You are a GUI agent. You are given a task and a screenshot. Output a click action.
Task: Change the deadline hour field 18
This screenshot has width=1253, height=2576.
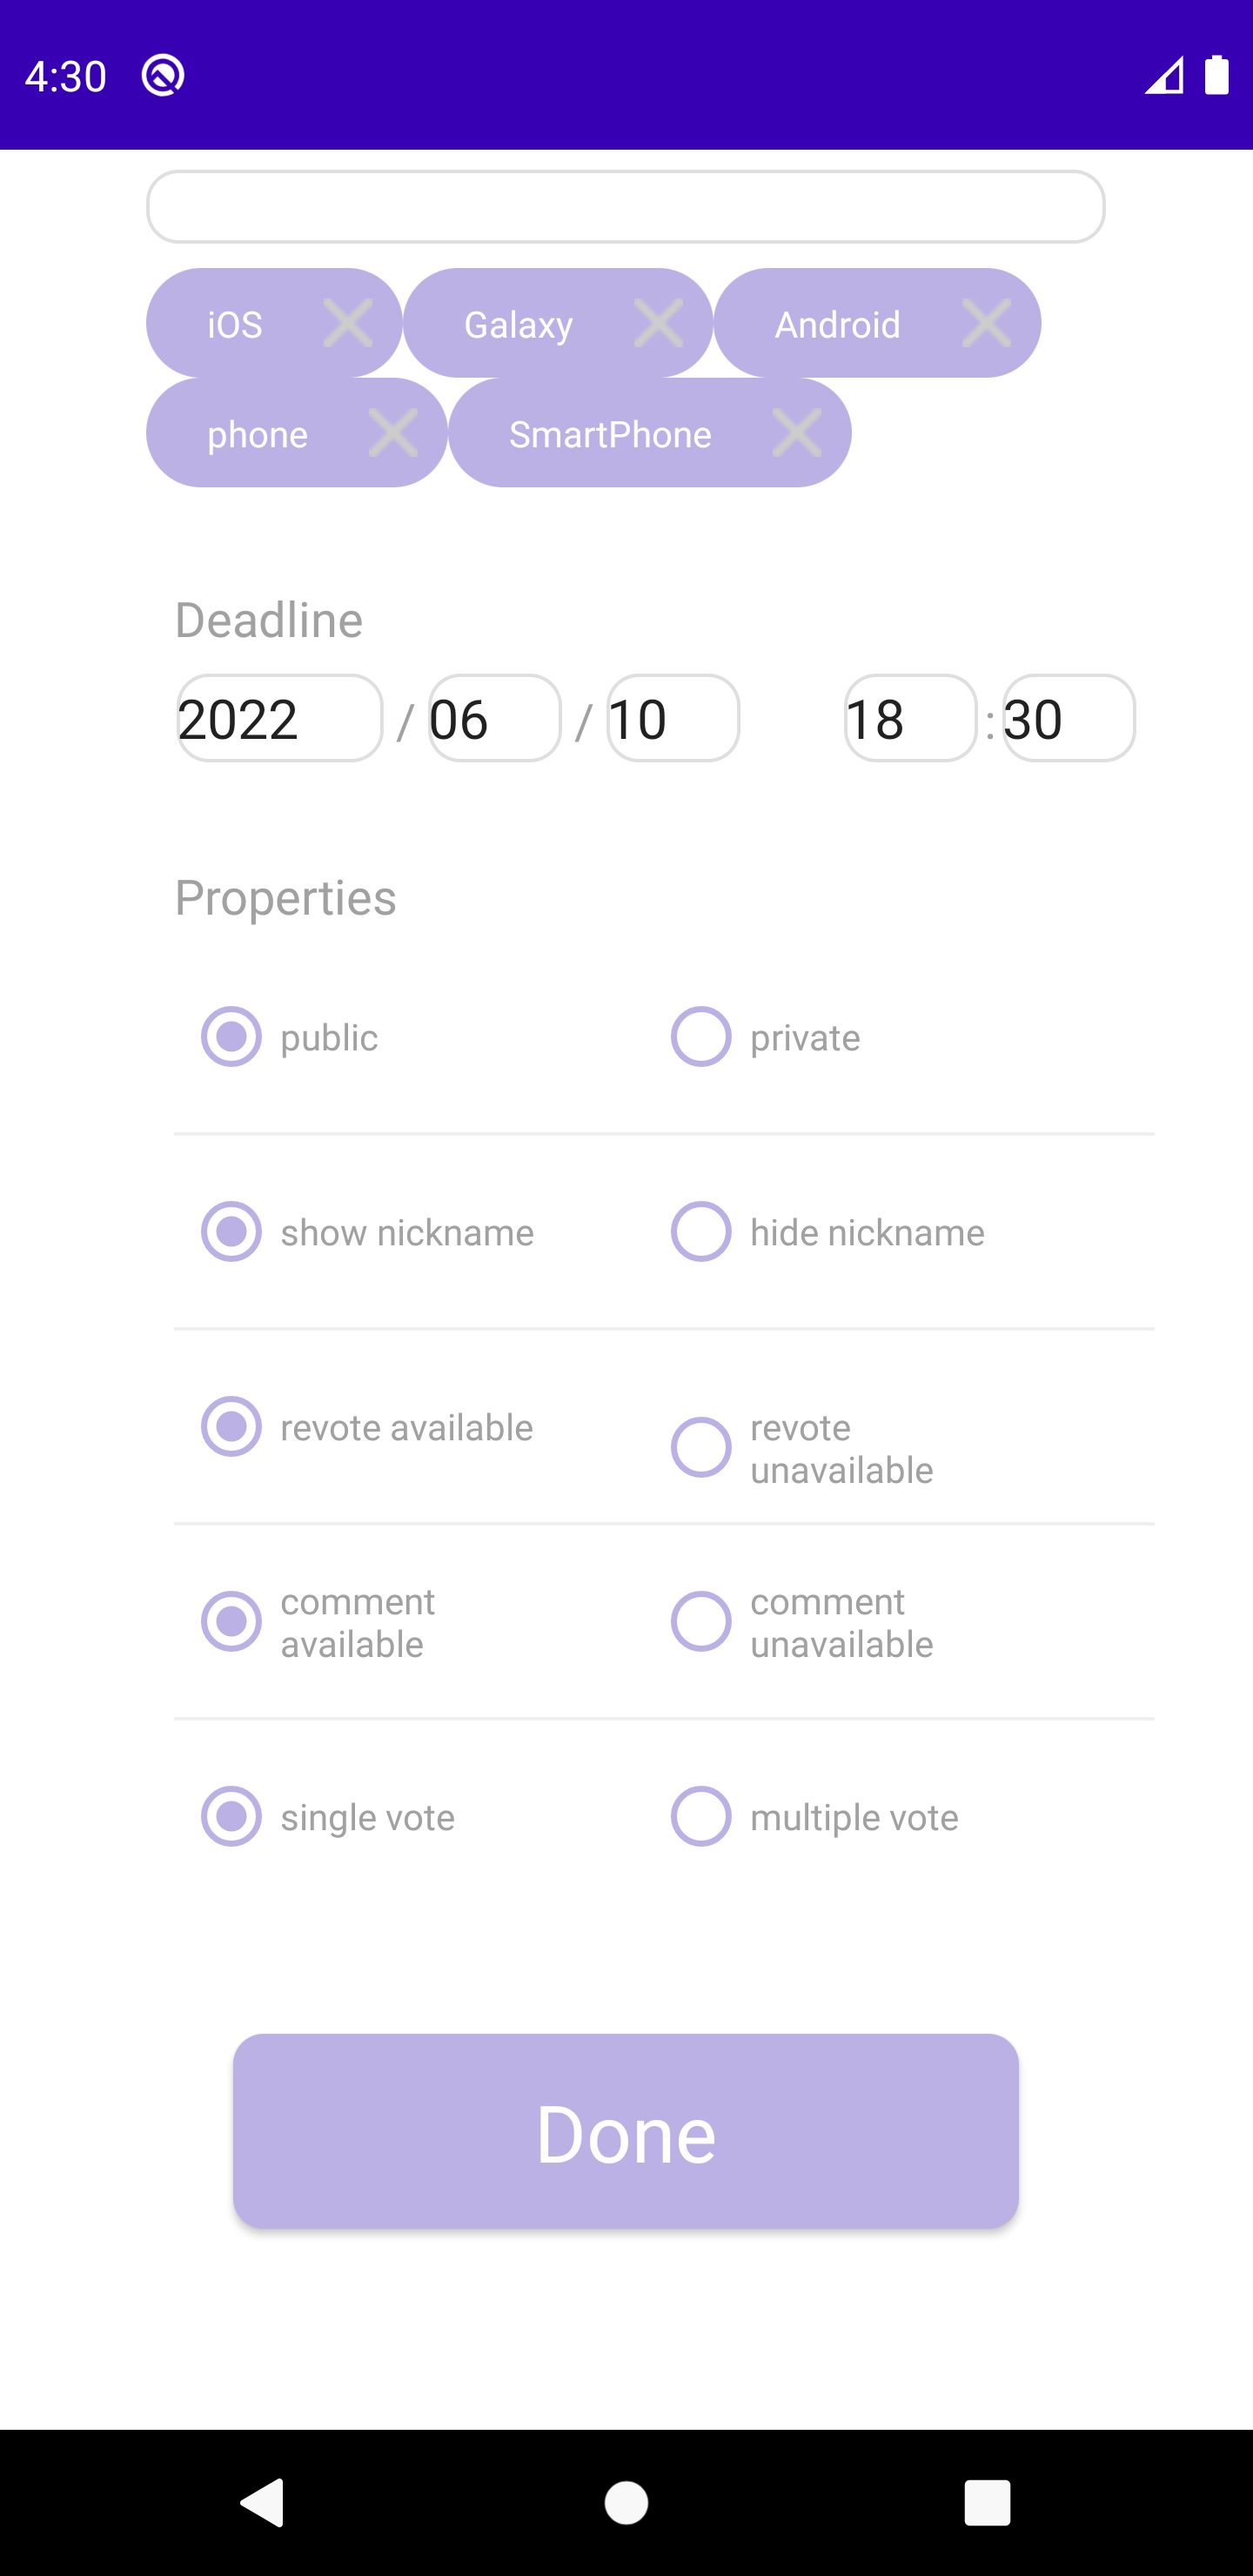coord(910,718)
